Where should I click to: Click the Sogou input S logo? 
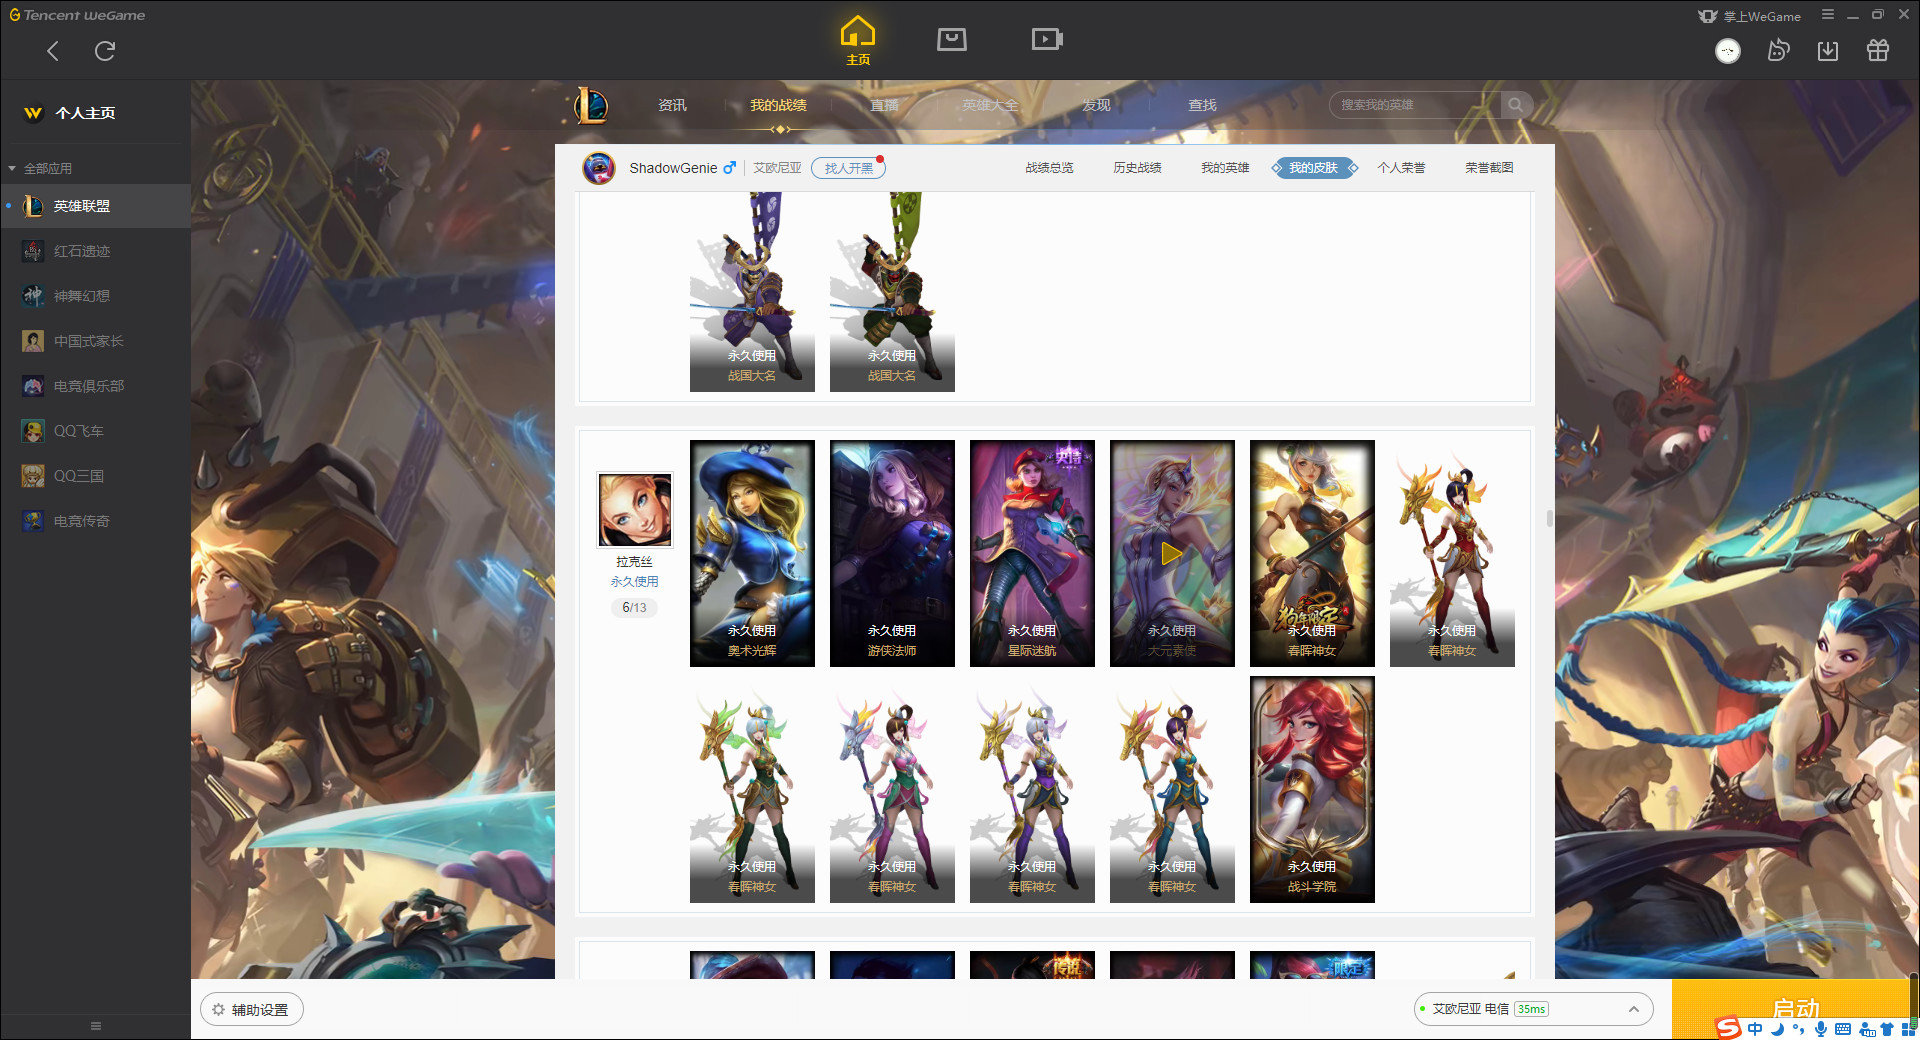coord(1728,1028)
